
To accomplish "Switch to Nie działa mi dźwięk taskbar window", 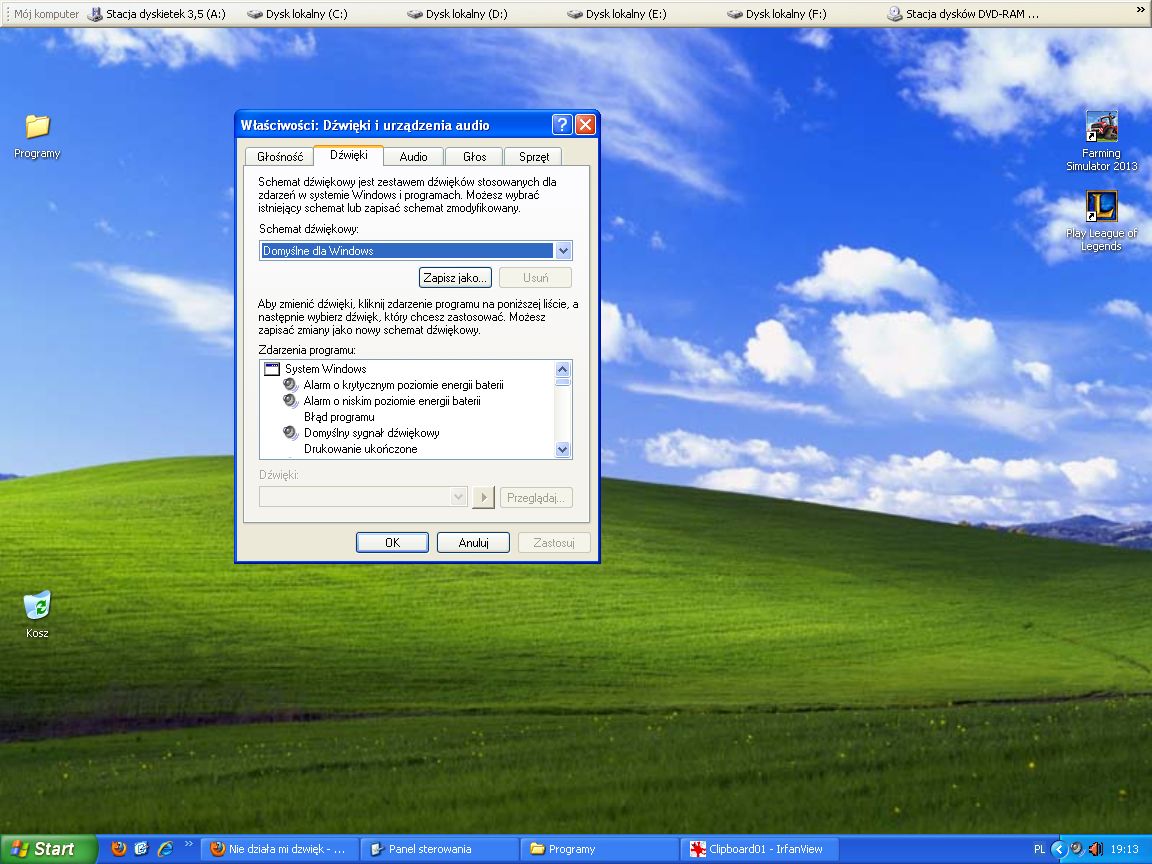I will click(278, 849).
